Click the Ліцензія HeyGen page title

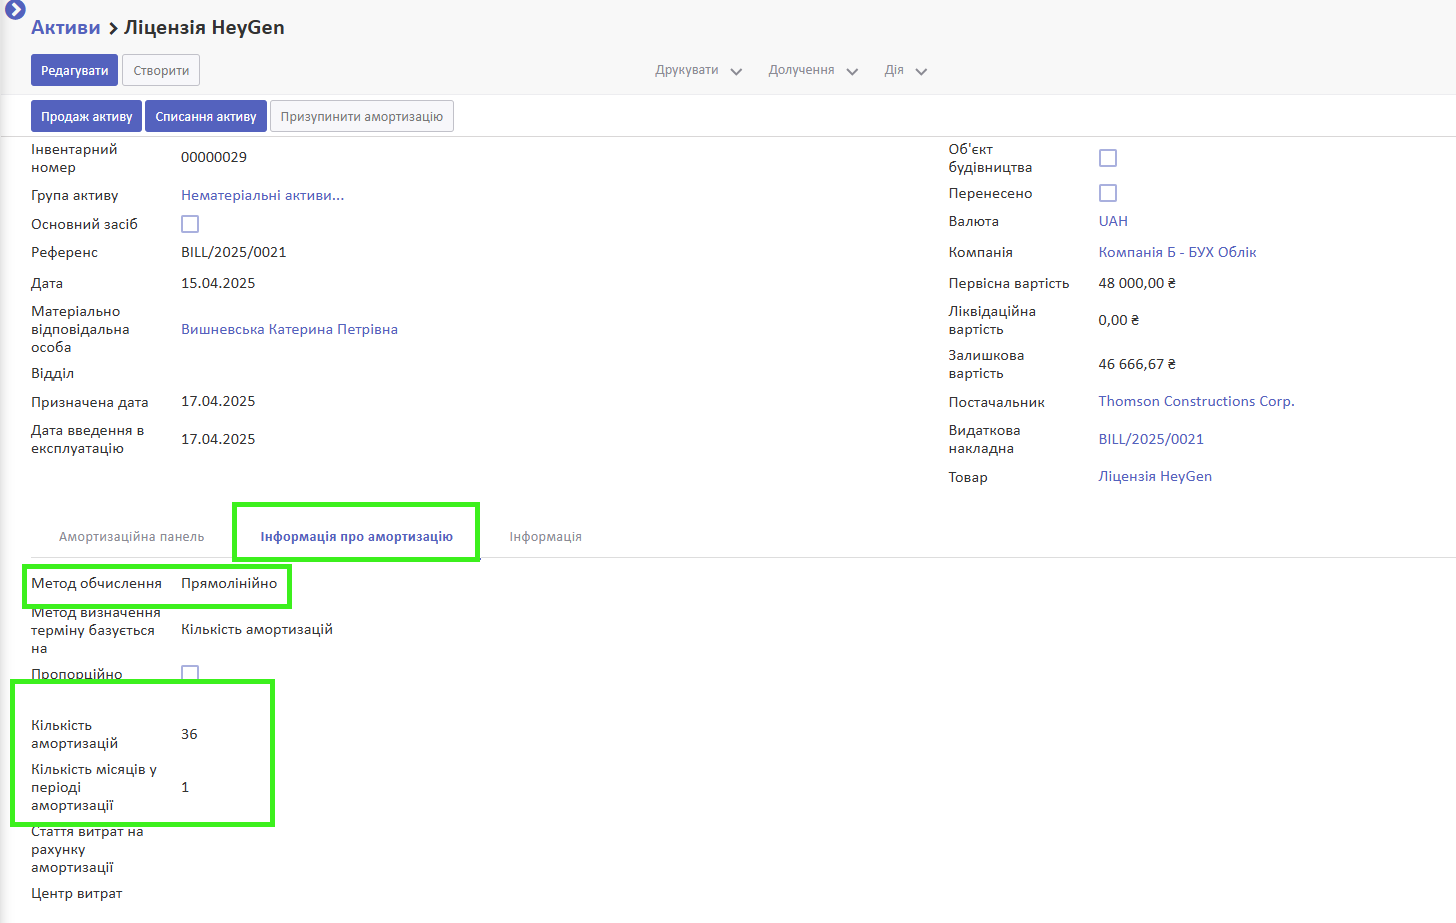[x=204, y=28]
